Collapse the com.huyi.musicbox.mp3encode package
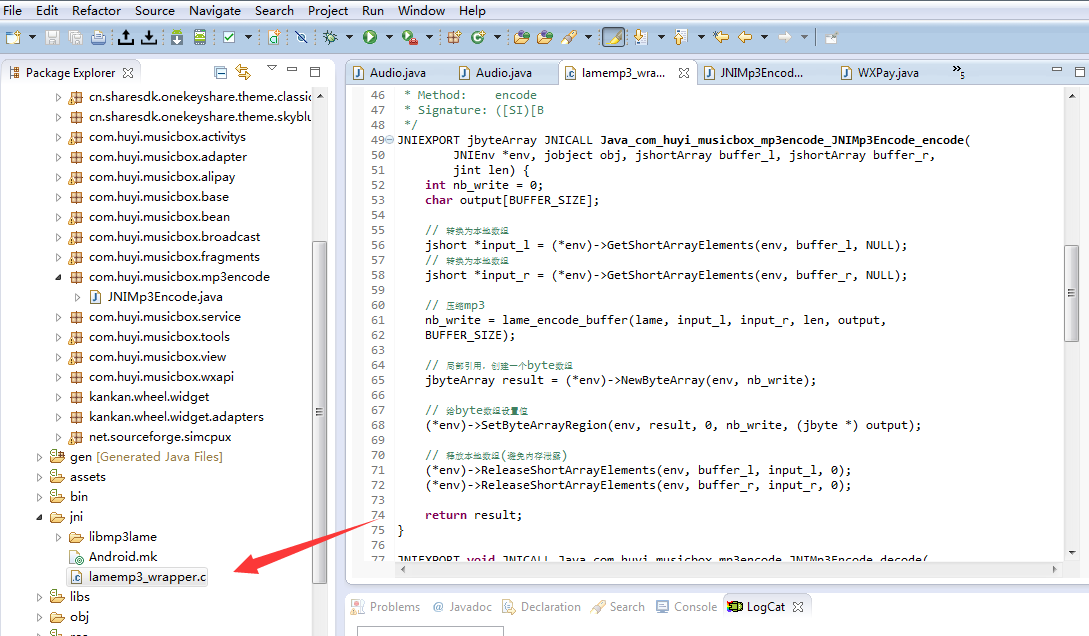 (58, 277)
